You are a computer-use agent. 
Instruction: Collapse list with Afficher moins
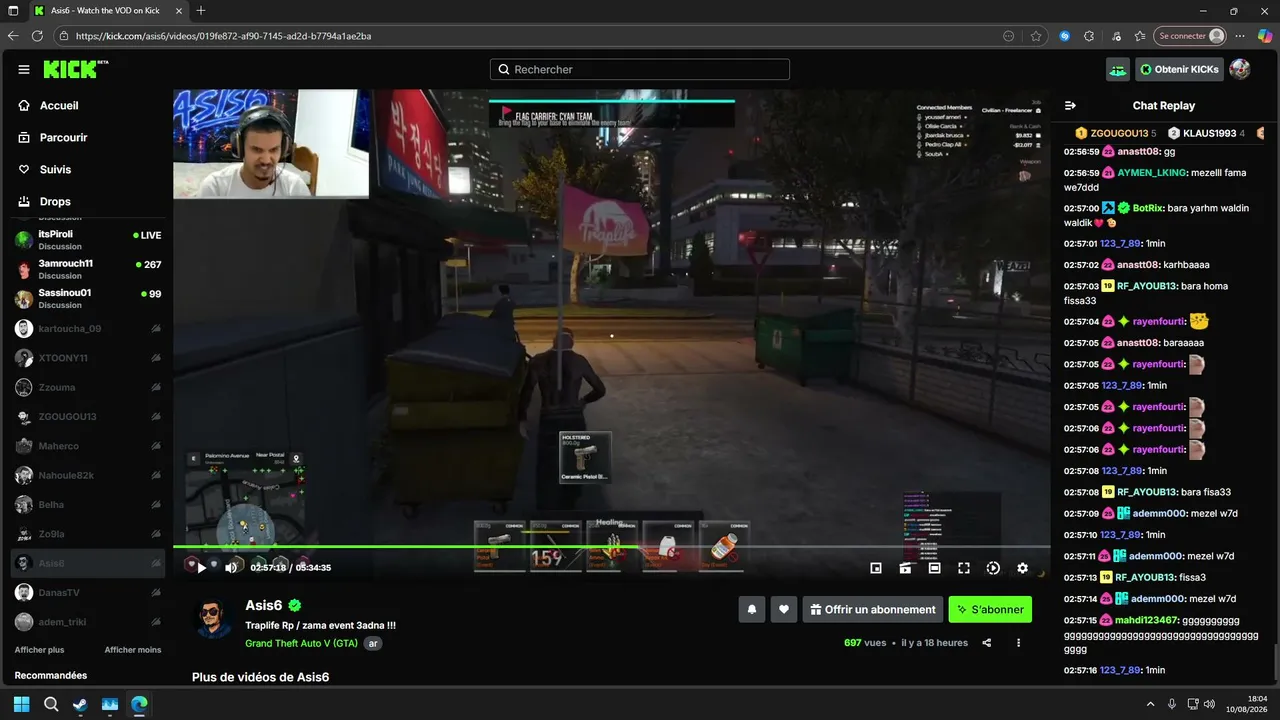coord(133,650)
